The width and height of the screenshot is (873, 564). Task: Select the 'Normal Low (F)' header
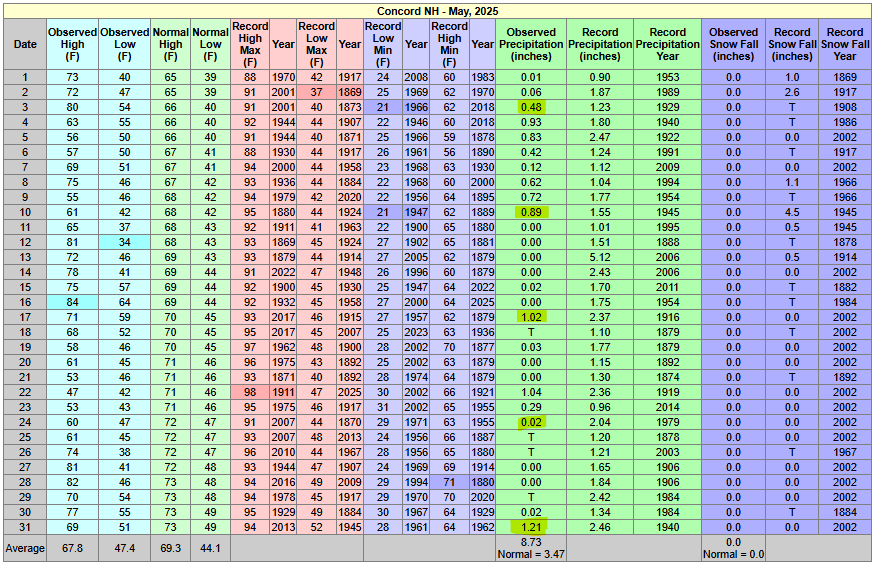pyautogui.click(x=210, y=44)
